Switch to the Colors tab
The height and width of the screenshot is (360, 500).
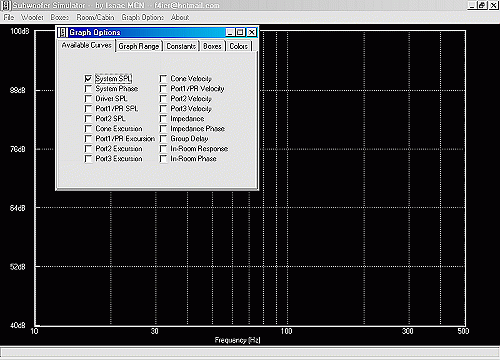click(239, 46)
